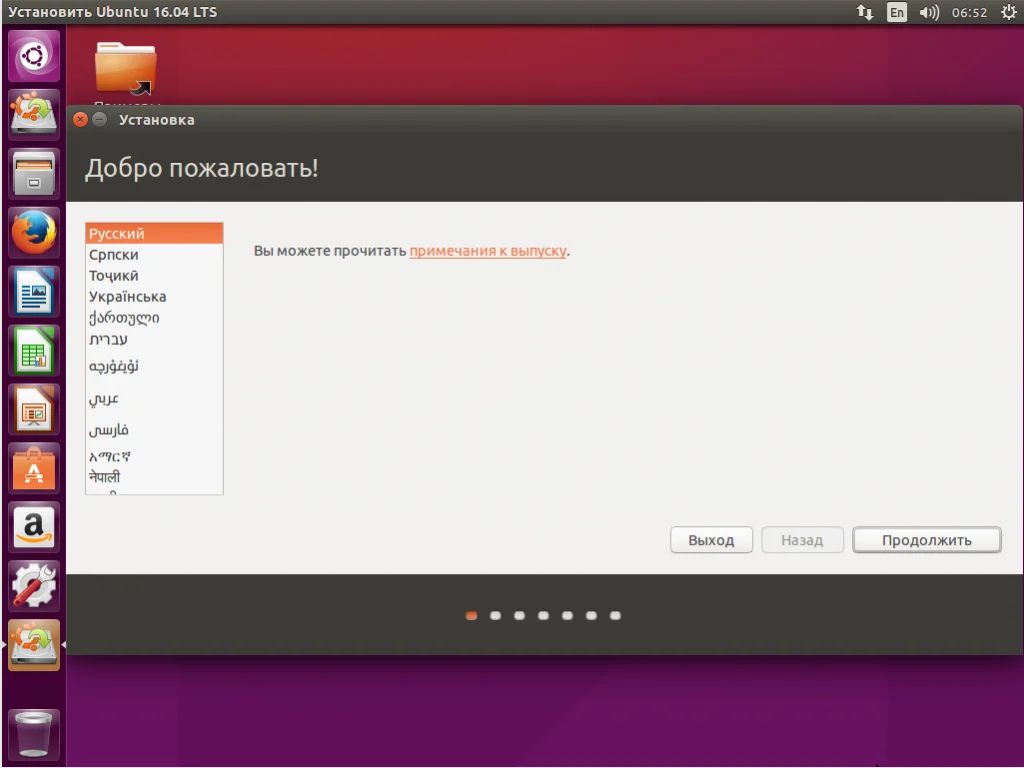Select Uyghur ئۇيغۇرچە language entry

(154, 366)
